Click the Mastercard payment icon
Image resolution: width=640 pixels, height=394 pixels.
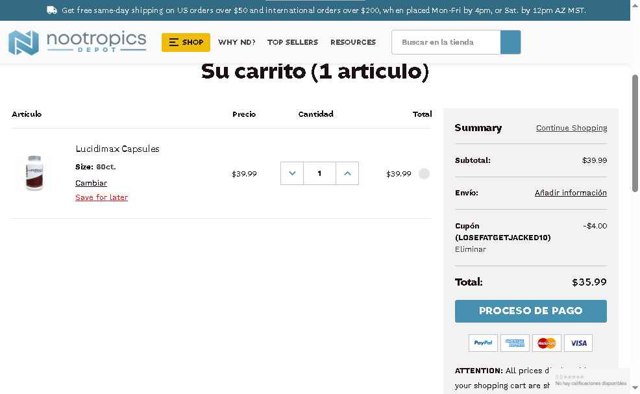547,343
